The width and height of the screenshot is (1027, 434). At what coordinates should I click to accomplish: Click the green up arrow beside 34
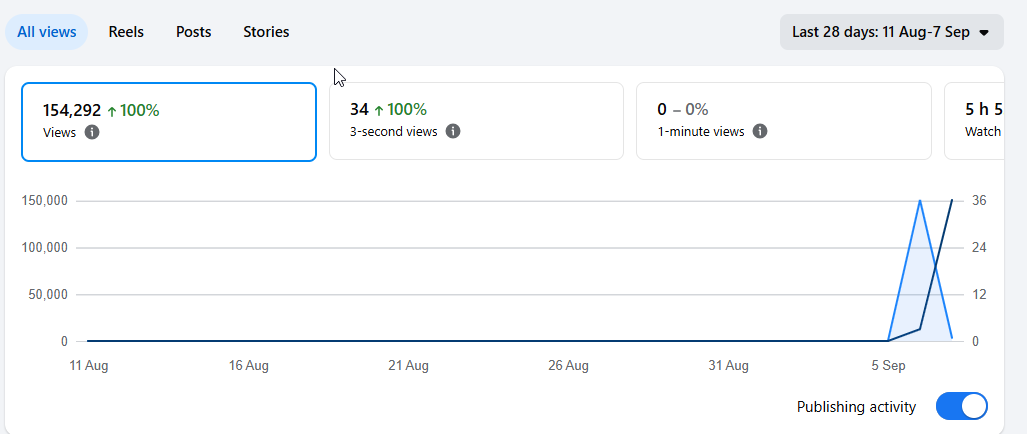(379, 111)
